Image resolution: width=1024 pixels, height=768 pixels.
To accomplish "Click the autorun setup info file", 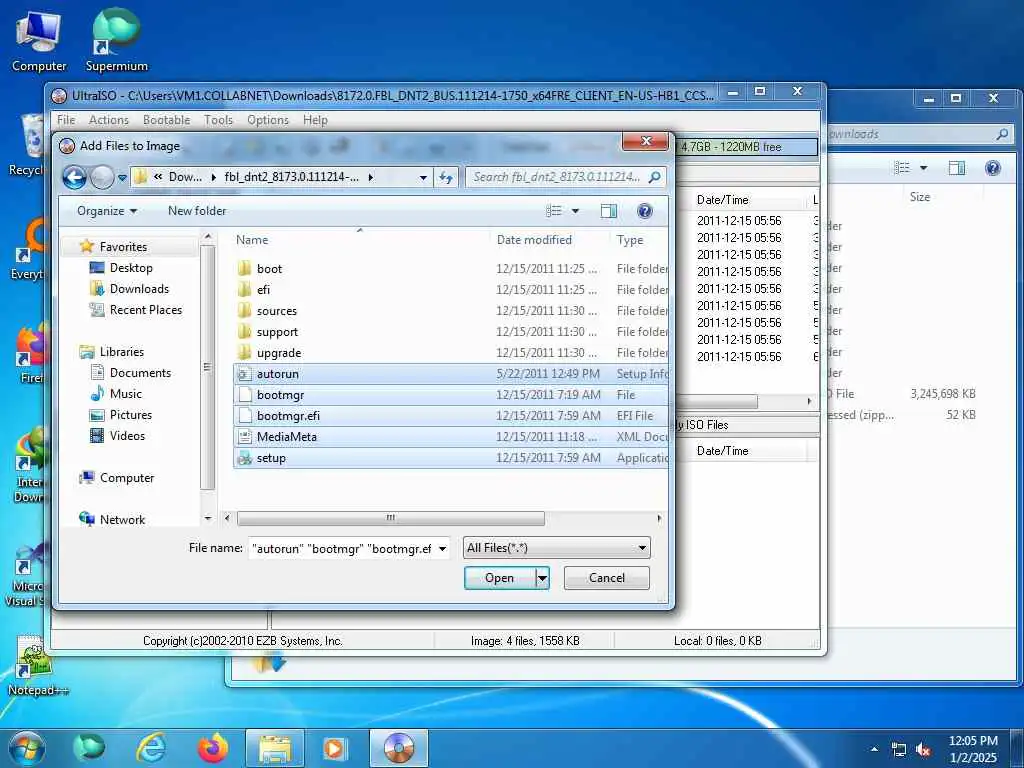I will pyautogui.click(x=451, y=374).
